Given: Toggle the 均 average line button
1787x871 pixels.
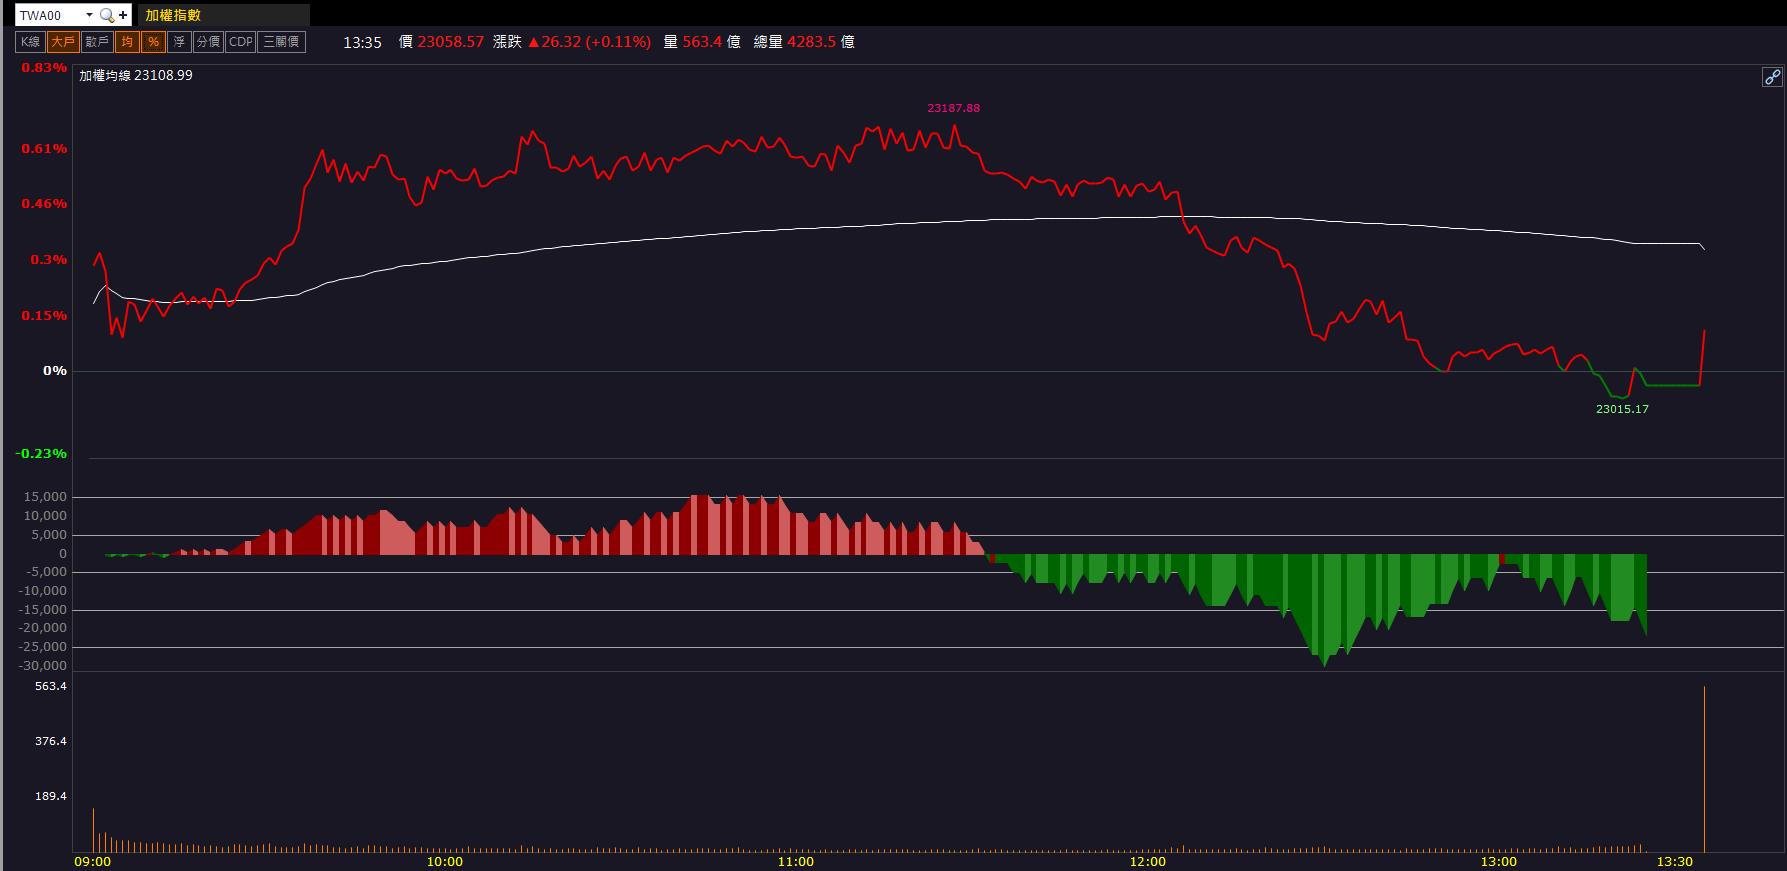Looking at the screenshot, I should click(x=127, y=42).
